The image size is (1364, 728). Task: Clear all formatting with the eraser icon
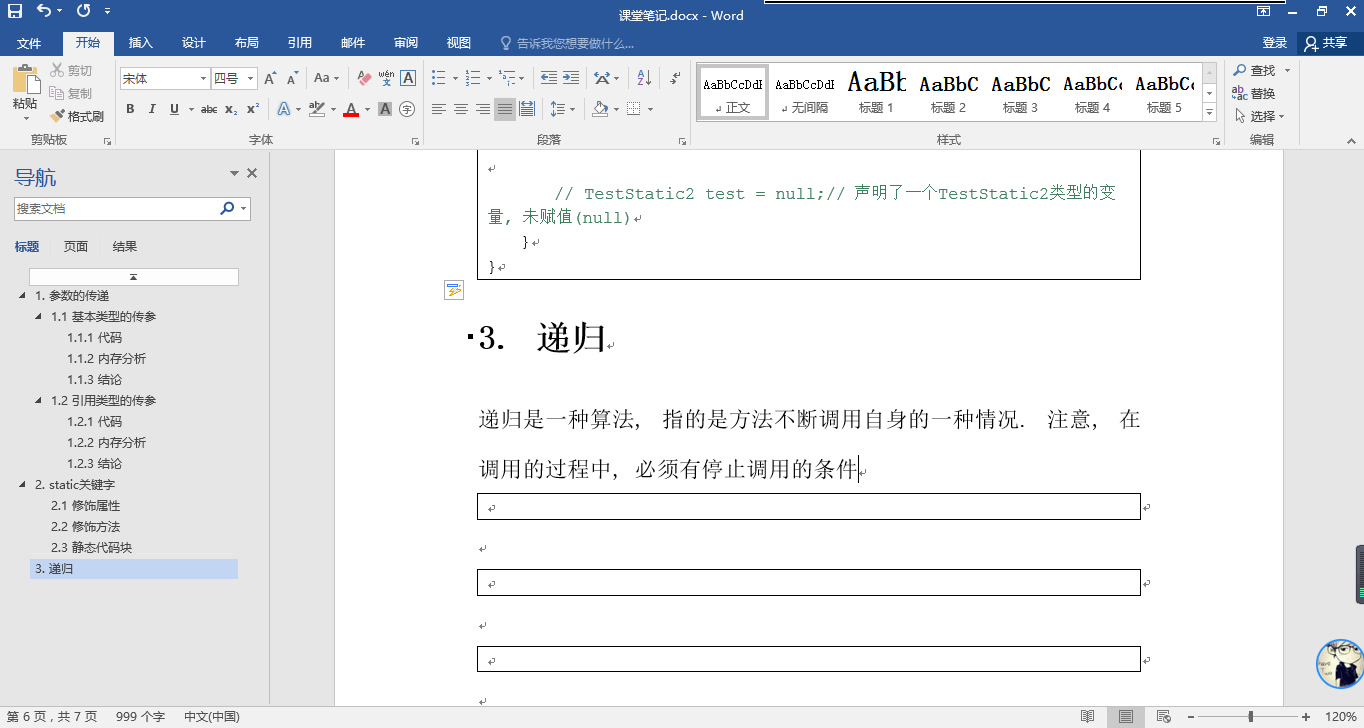click(x=363, y=77)
